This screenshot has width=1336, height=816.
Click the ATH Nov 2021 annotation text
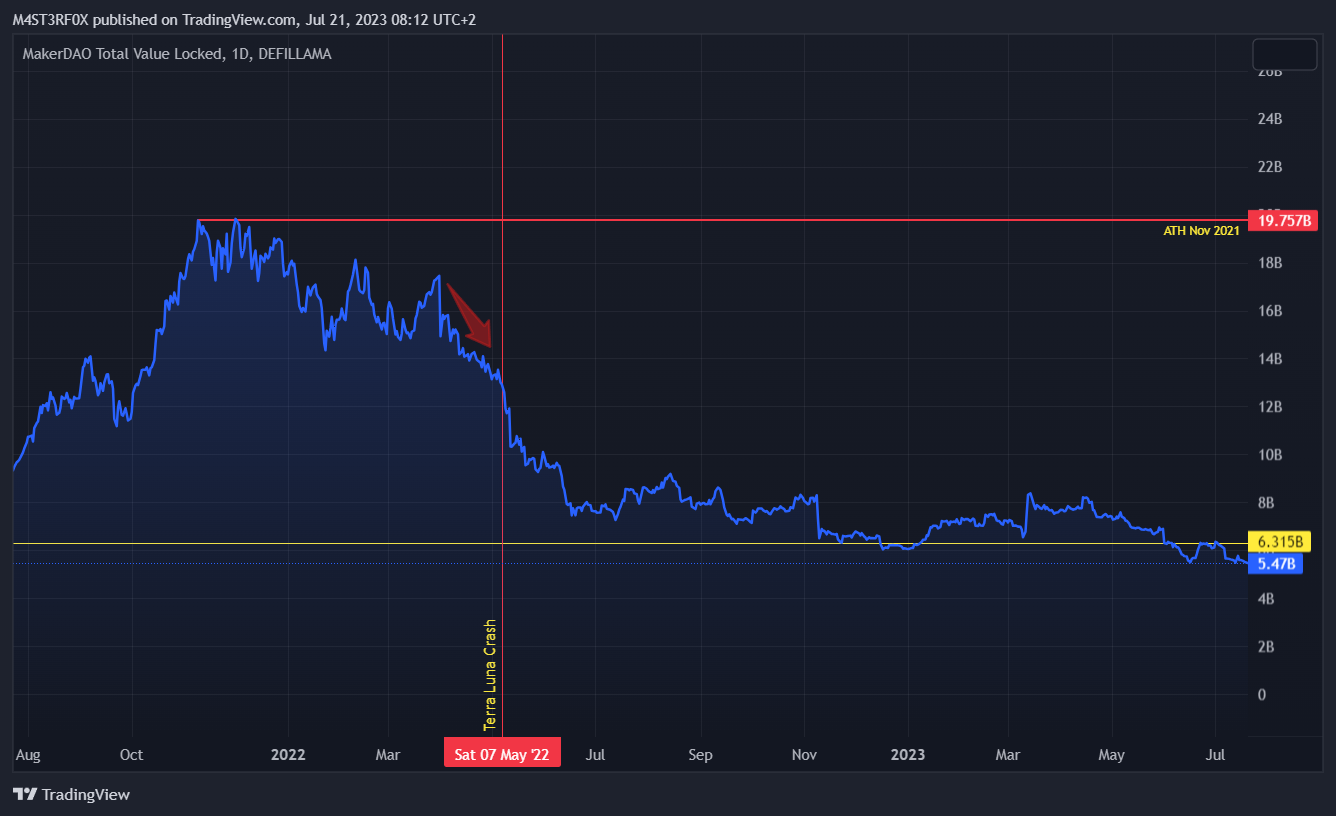tap(1201, 231)
